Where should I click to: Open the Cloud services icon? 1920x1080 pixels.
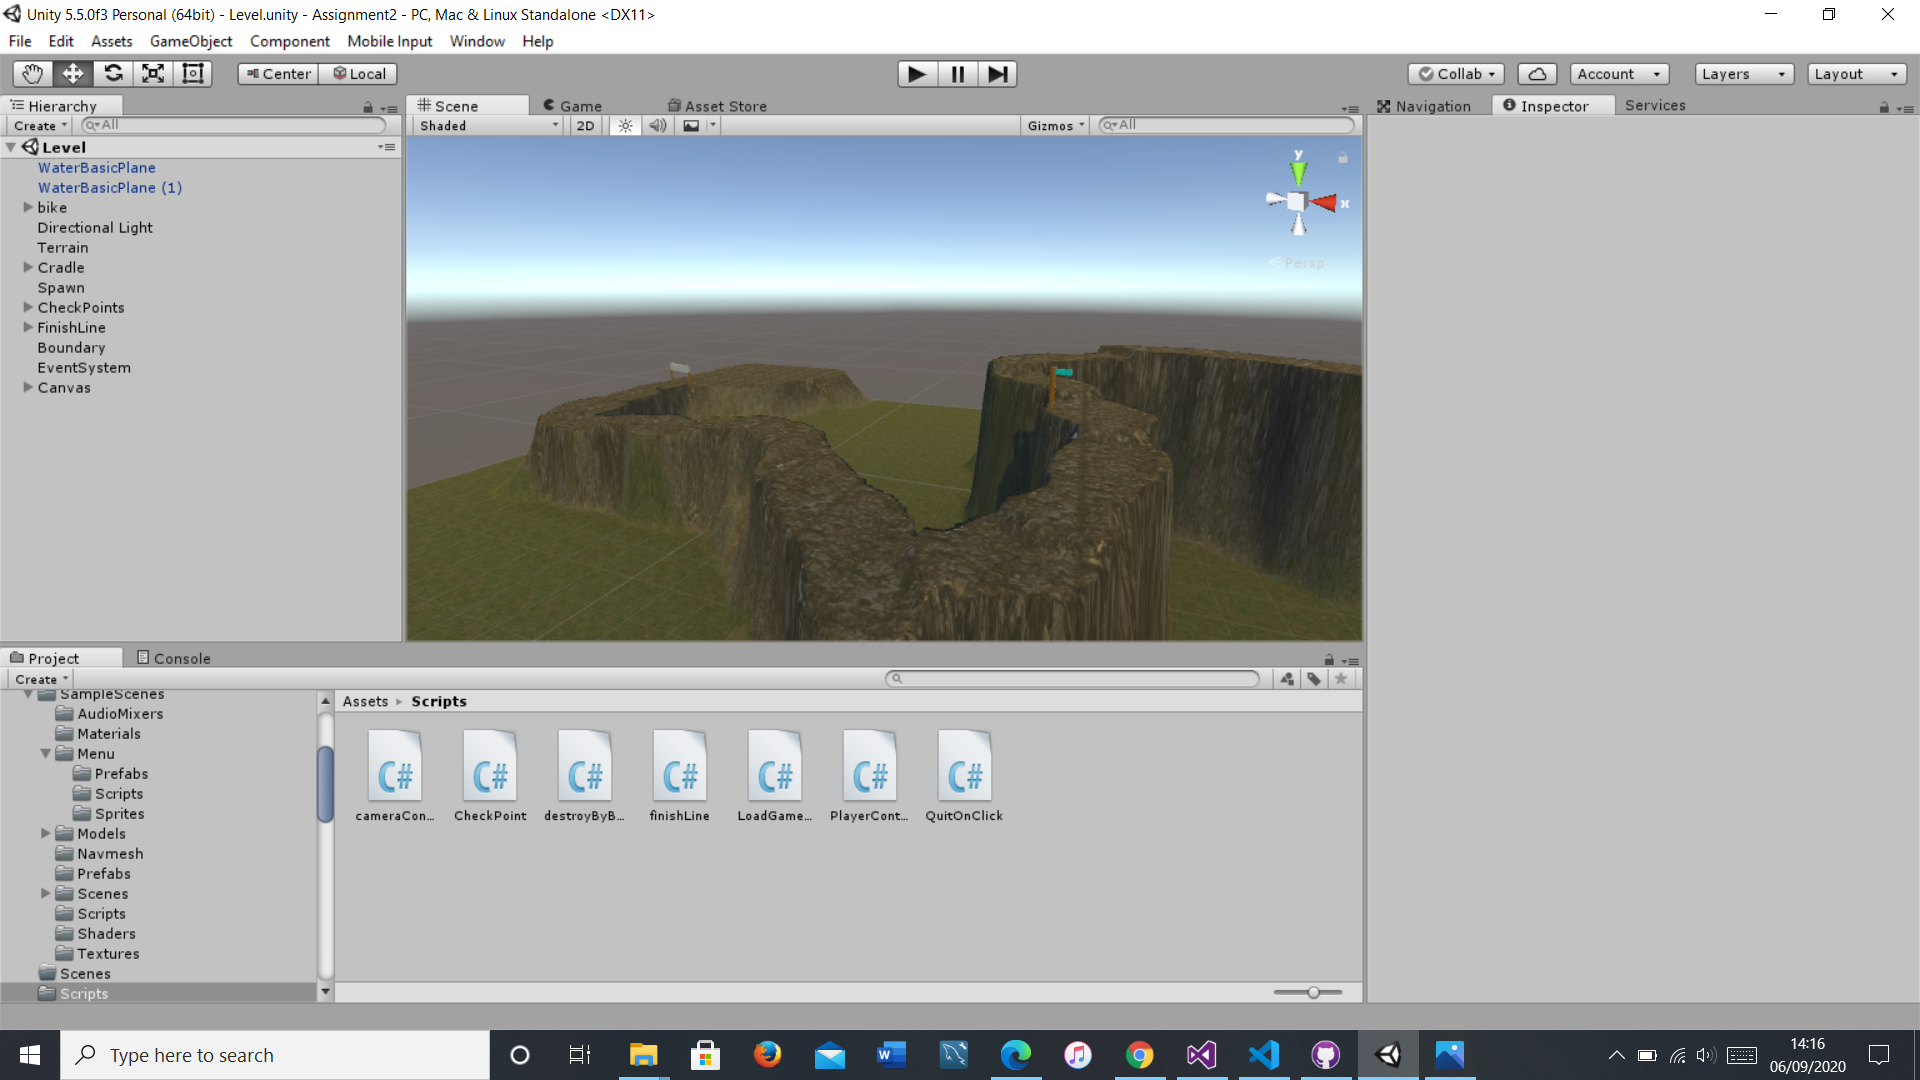point(1537,74)
